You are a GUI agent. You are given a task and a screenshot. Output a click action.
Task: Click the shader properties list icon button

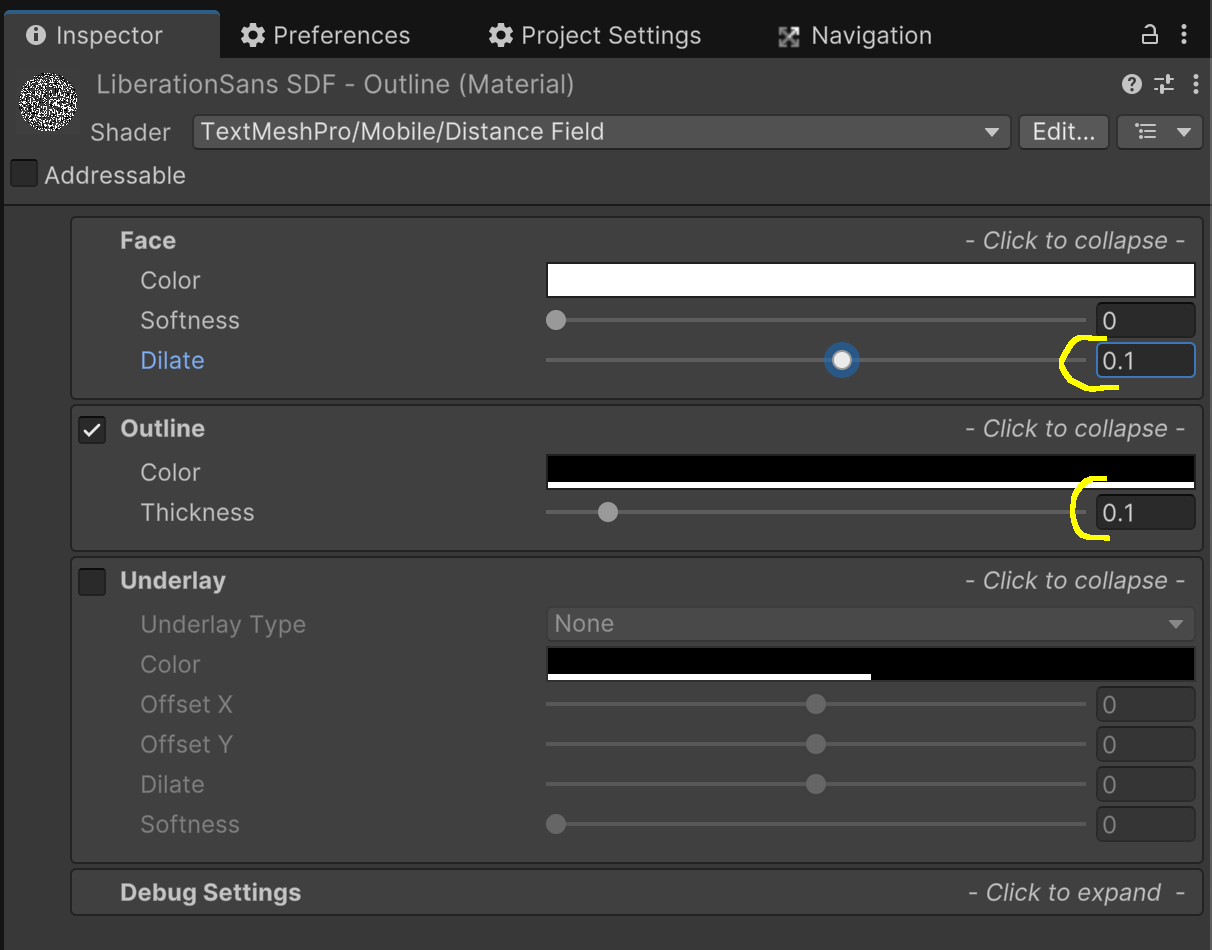click(x=1160, y=132)
